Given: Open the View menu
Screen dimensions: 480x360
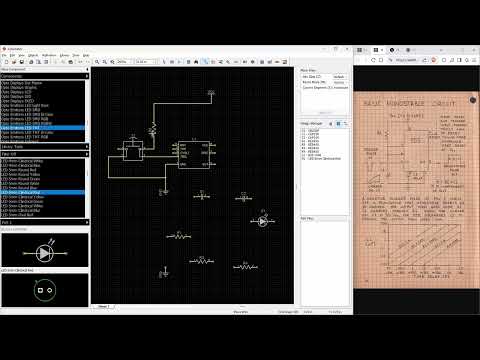Looking at the screenshot, I should coord(21,55).
